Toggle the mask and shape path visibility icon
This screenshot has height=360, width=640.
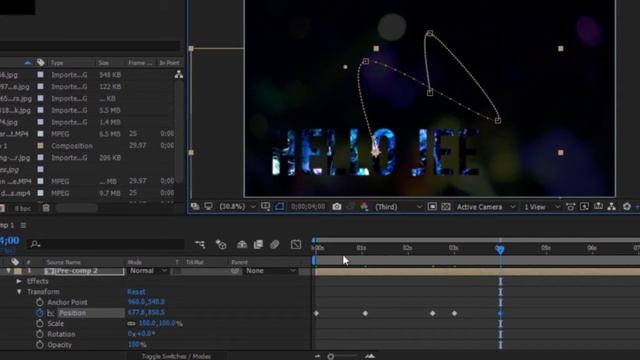point(280,207)
